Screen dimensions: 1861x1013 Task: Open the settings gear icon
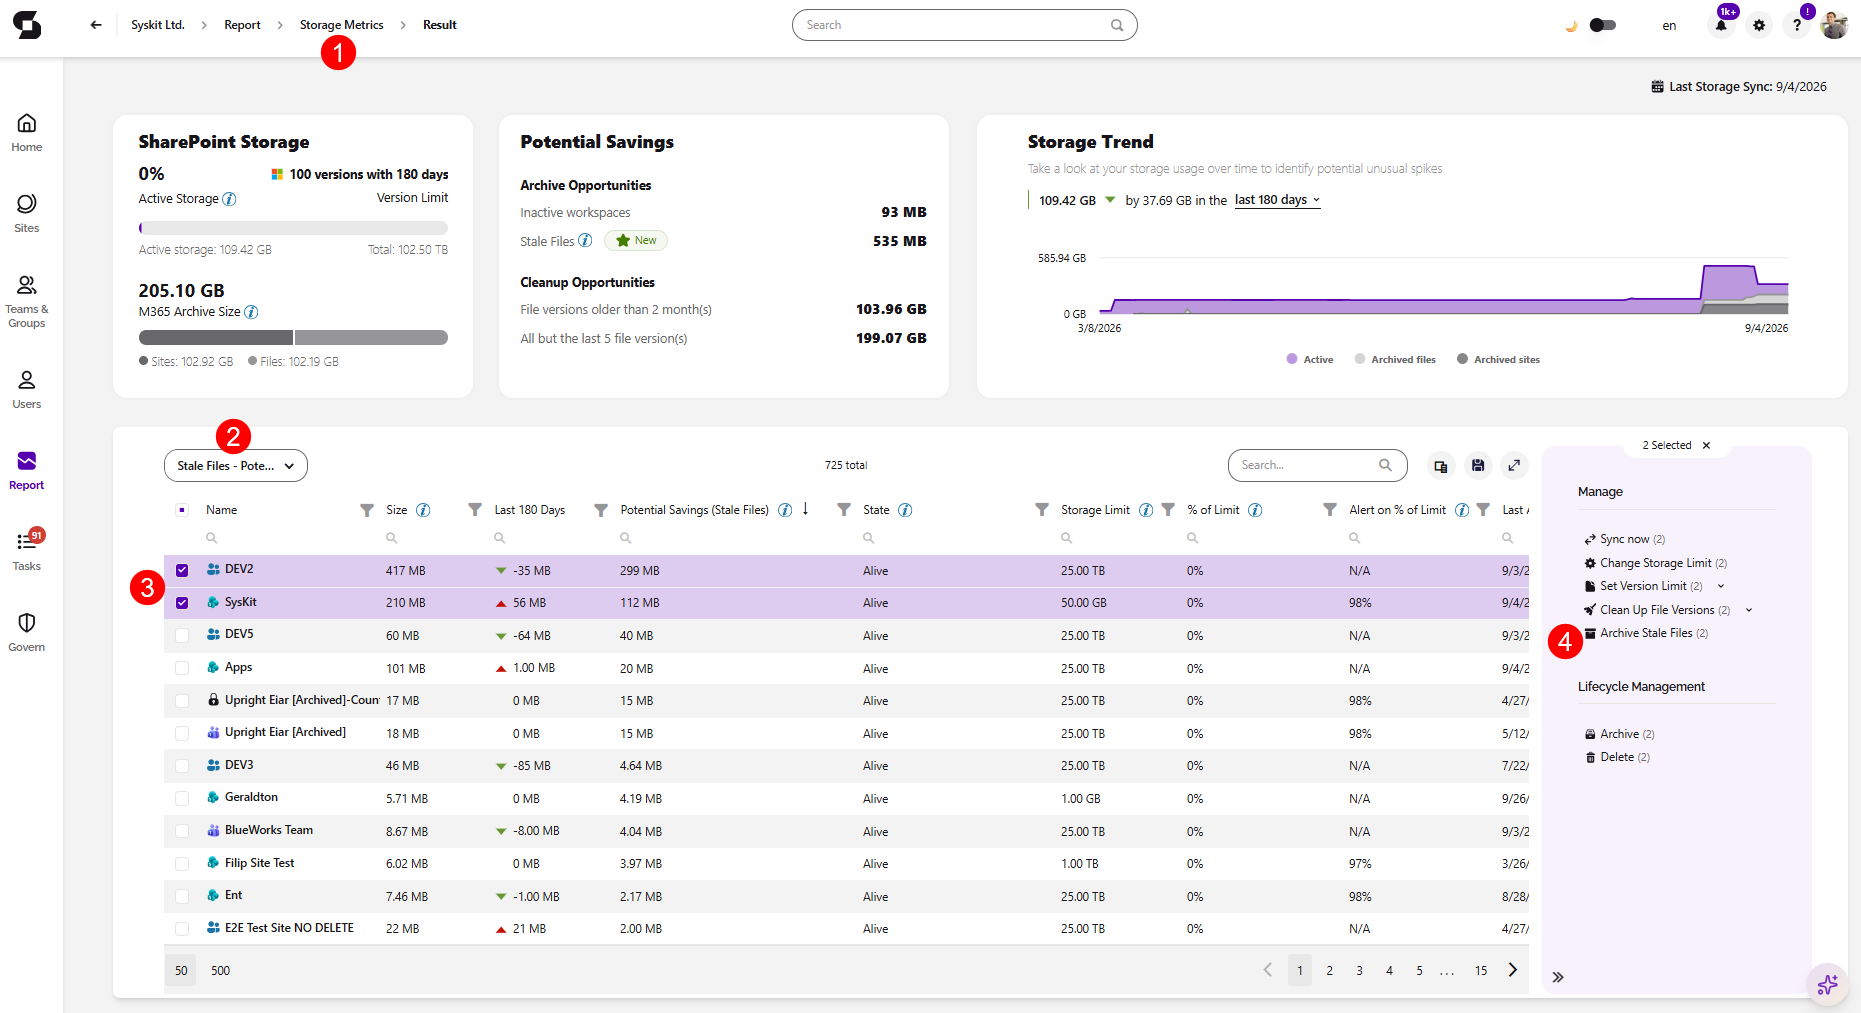coord(1759,25)
